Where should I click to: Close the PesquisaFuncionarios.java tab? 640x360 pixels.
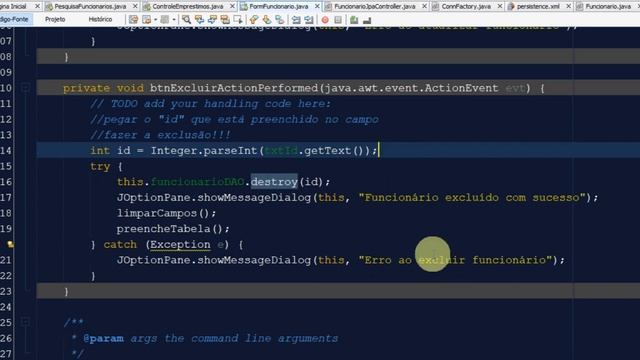point(135,6)
